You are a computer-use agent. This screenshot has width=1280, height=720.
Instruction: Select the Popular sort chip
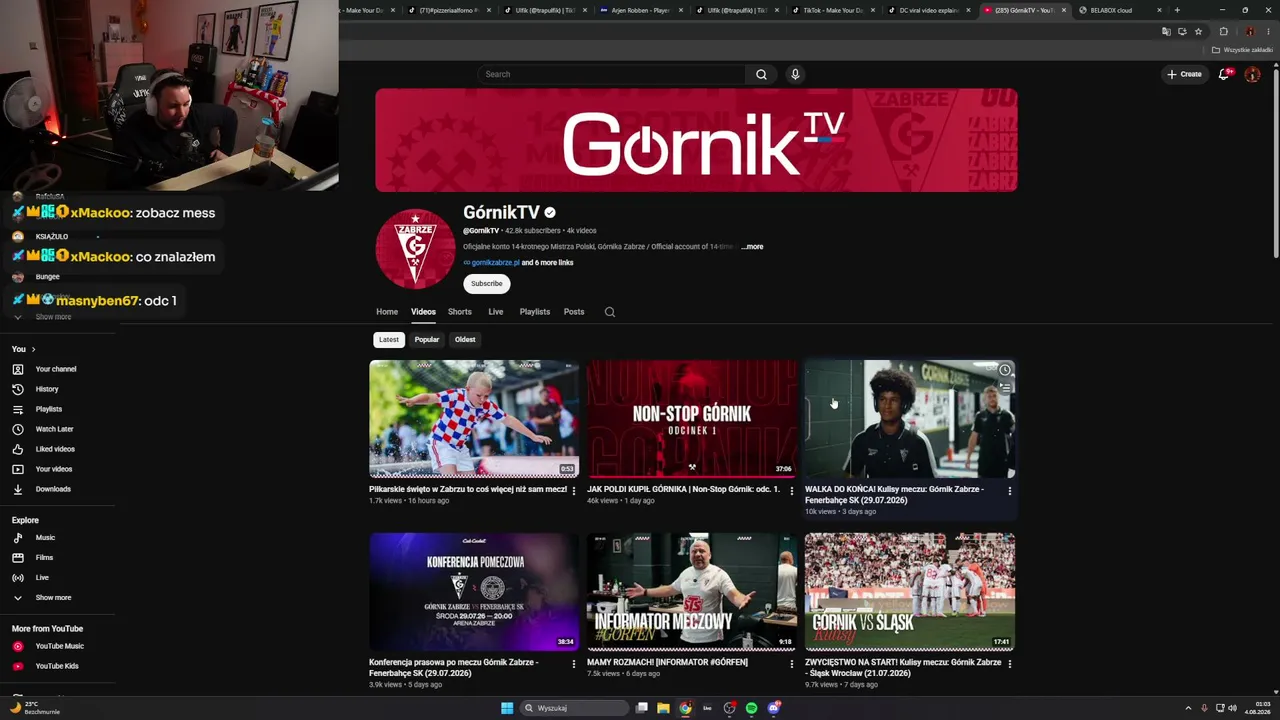427,340
